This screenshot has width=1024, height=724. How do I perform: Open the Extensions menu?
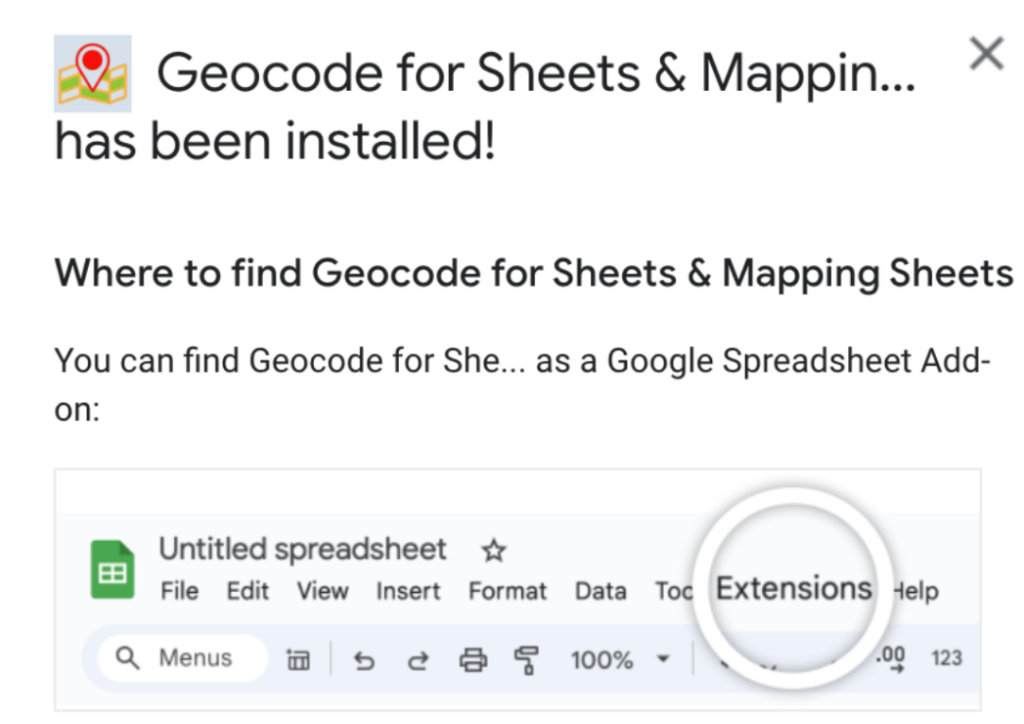793,588
